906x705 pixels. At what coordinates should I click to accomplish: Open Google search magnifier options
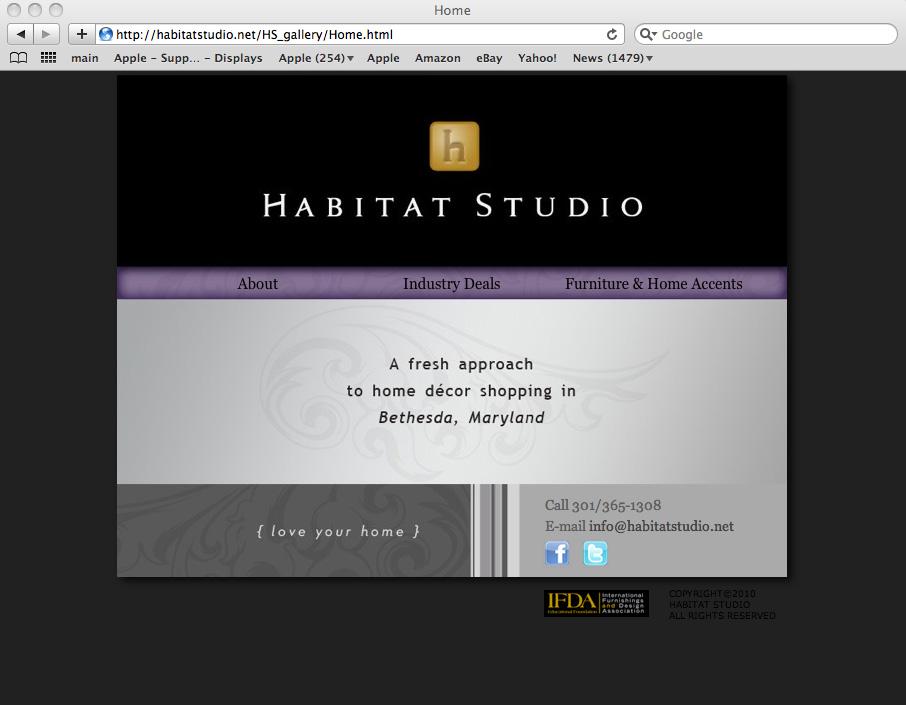(648, 35)
